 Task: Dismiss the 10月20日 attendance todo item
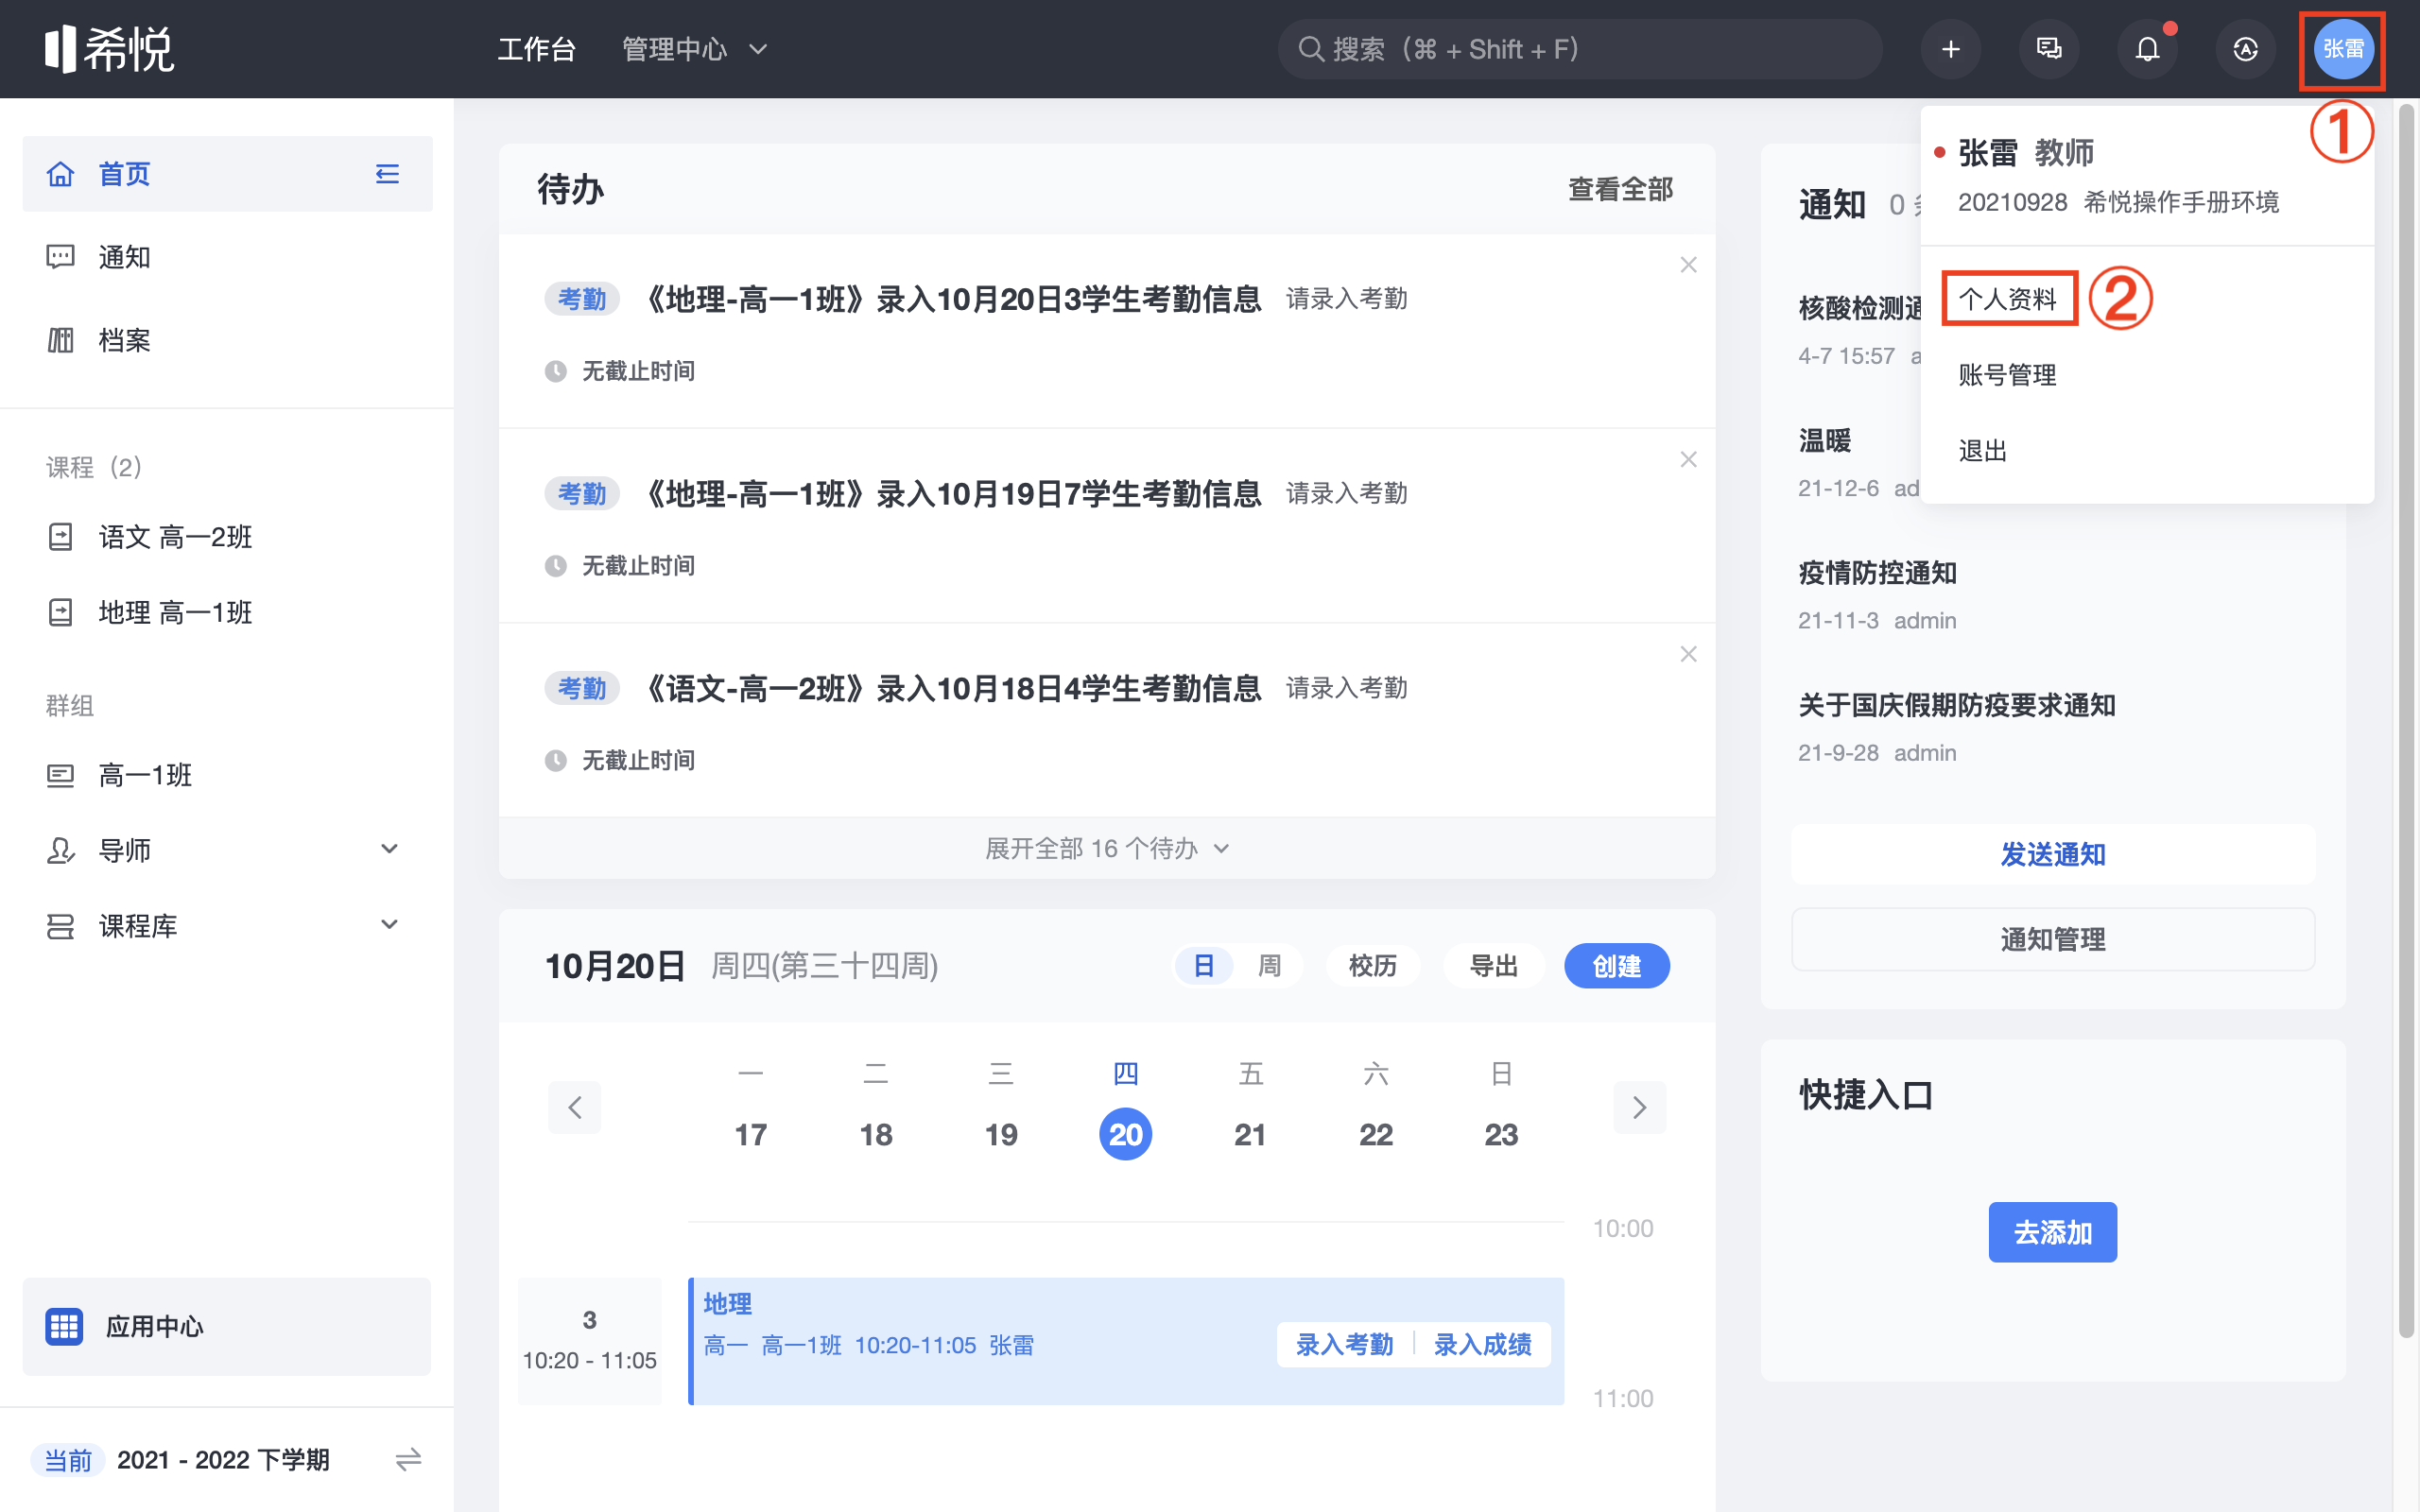(x=1688, y=265)
